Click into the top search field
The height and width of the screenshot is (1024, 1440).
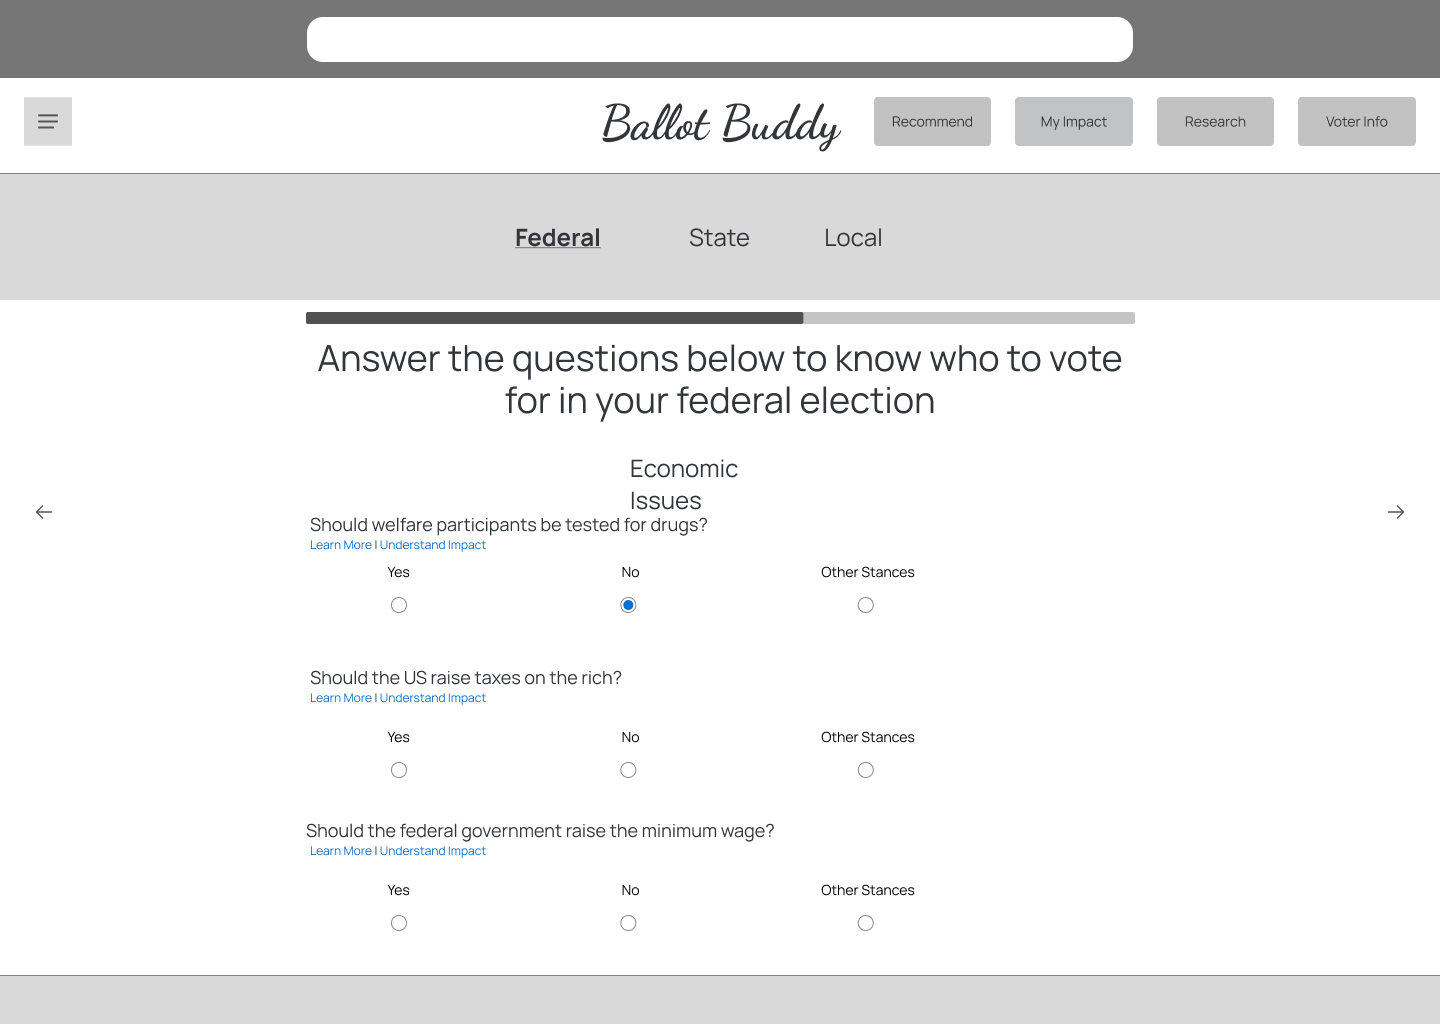pos(719,39)
